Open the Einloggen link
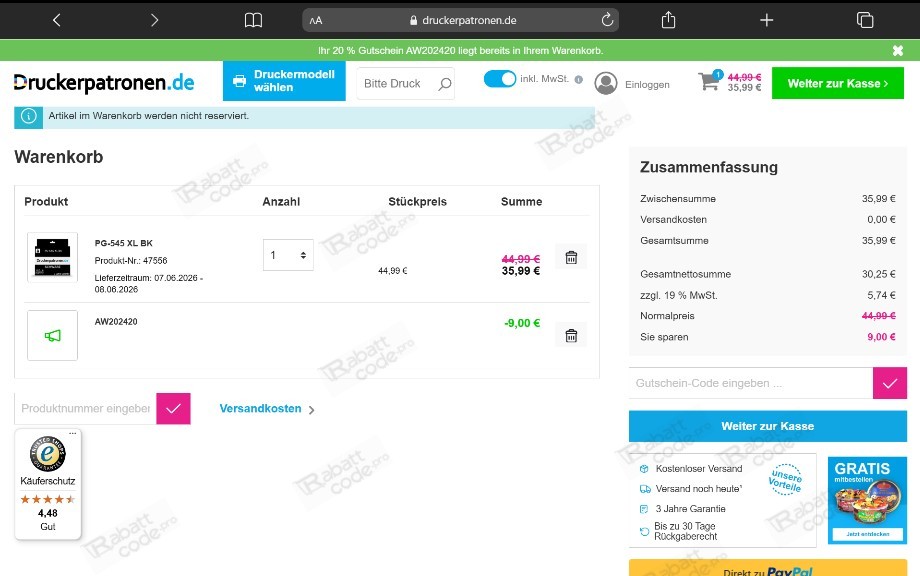 [x=647, y=84]
